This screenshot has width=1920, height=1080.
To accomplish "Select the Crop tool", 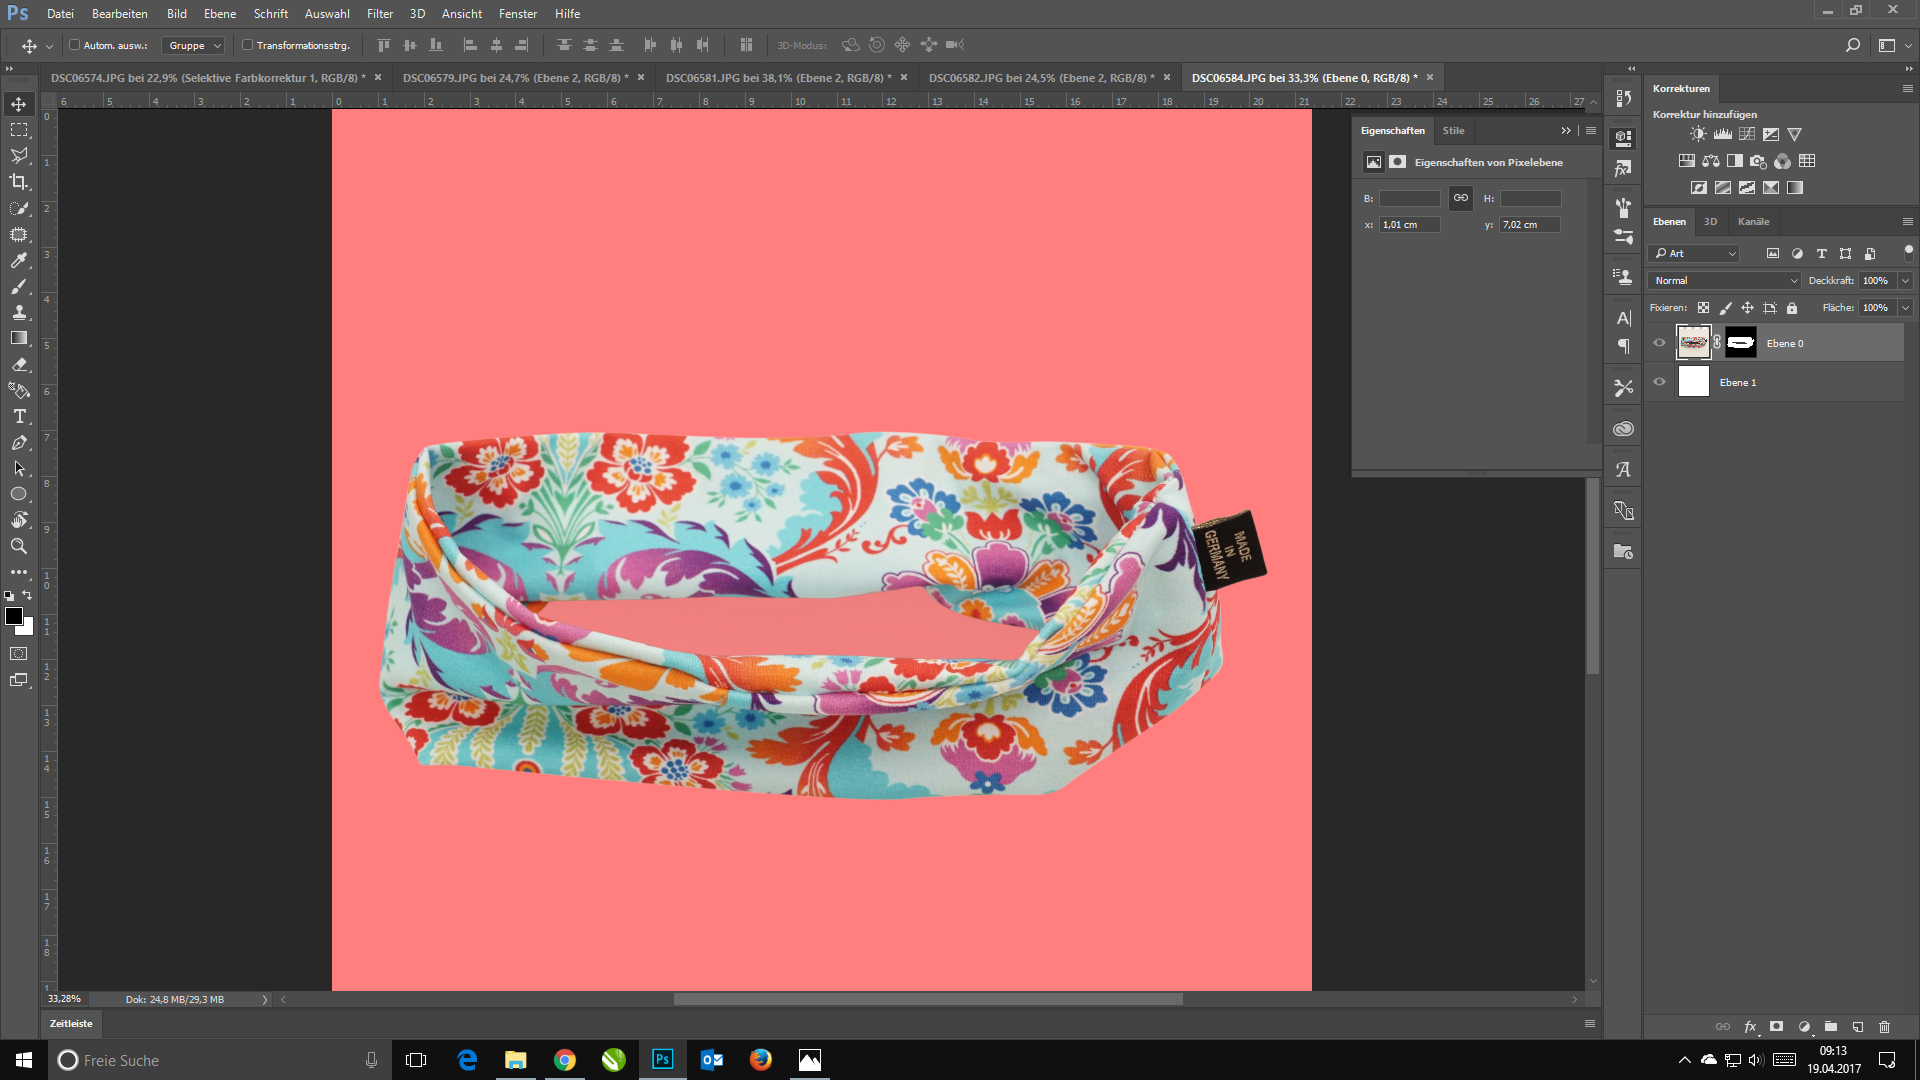I will click(x=19, y=182).
